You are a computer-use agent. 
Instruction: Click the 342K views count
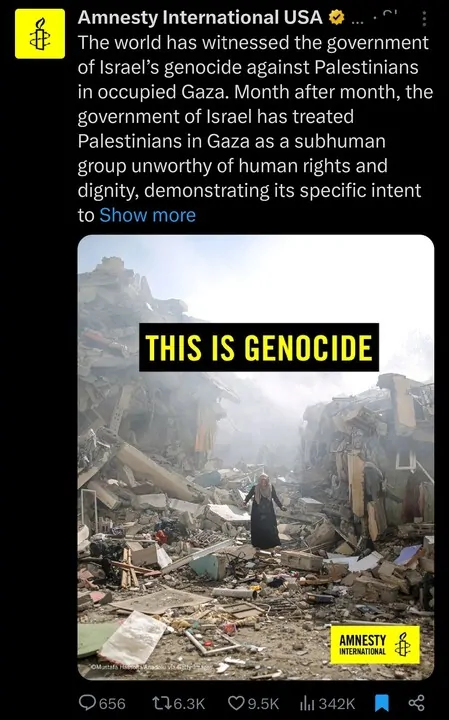click(337, 703)
